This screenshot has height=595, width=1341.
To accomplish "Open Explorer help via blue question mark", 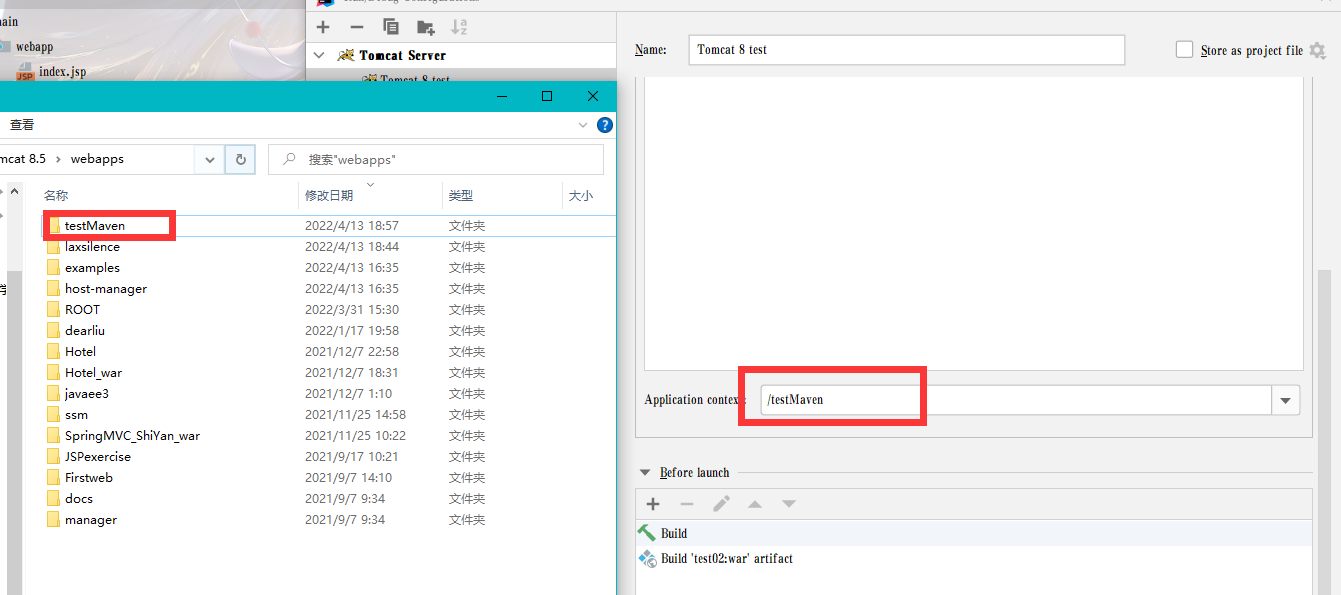I will (x=604, y=125).
